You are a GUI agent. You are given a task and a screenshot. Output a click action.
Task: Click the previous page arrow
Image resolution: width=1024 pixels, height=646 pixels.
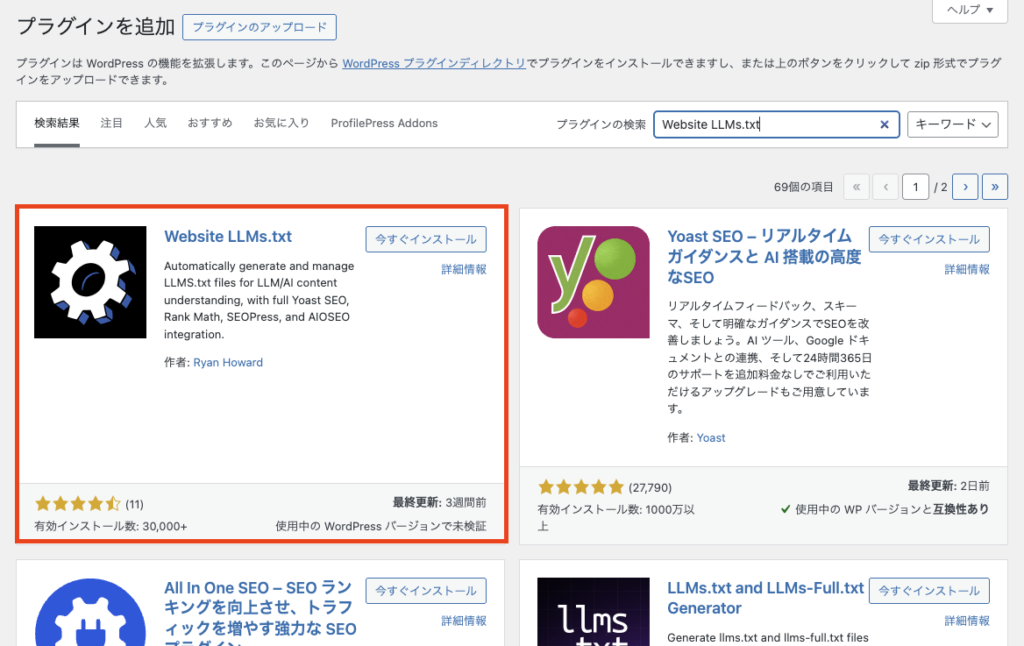885,186
